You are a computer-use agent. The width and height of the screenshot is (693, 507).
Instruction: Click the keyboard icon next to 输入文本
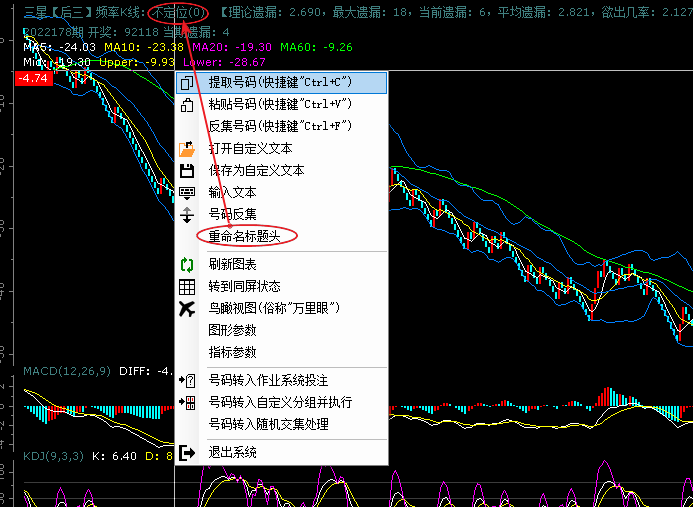click(x=187, y=193)
